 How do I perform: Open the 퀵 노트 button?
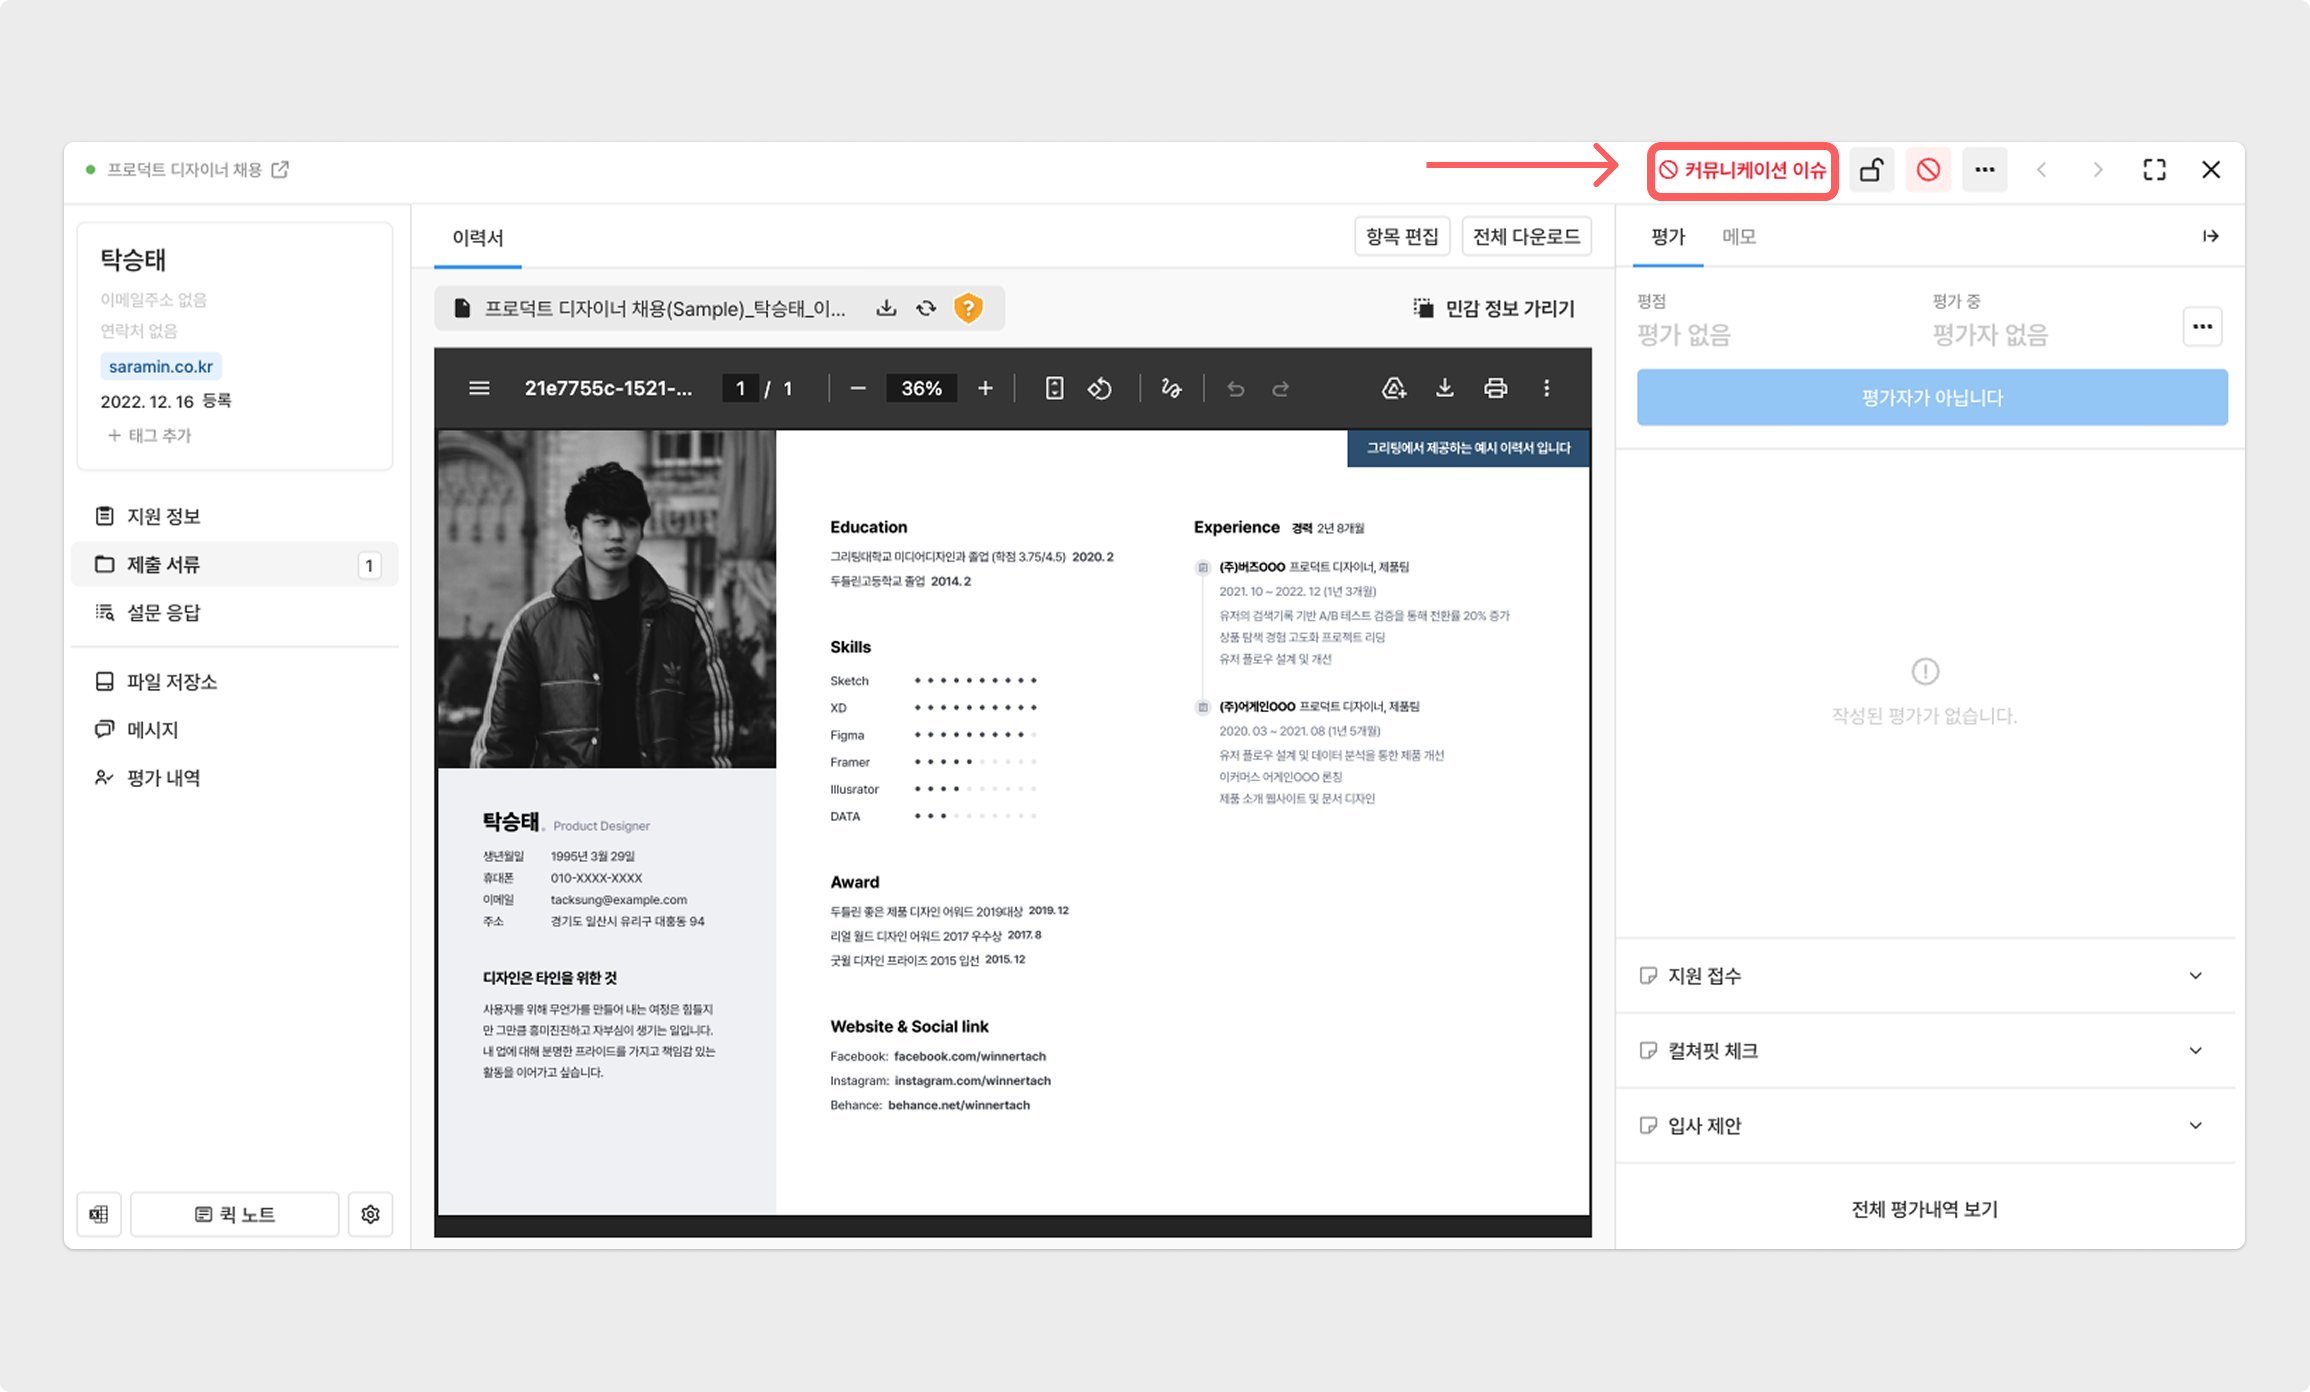coord(235,1214)
